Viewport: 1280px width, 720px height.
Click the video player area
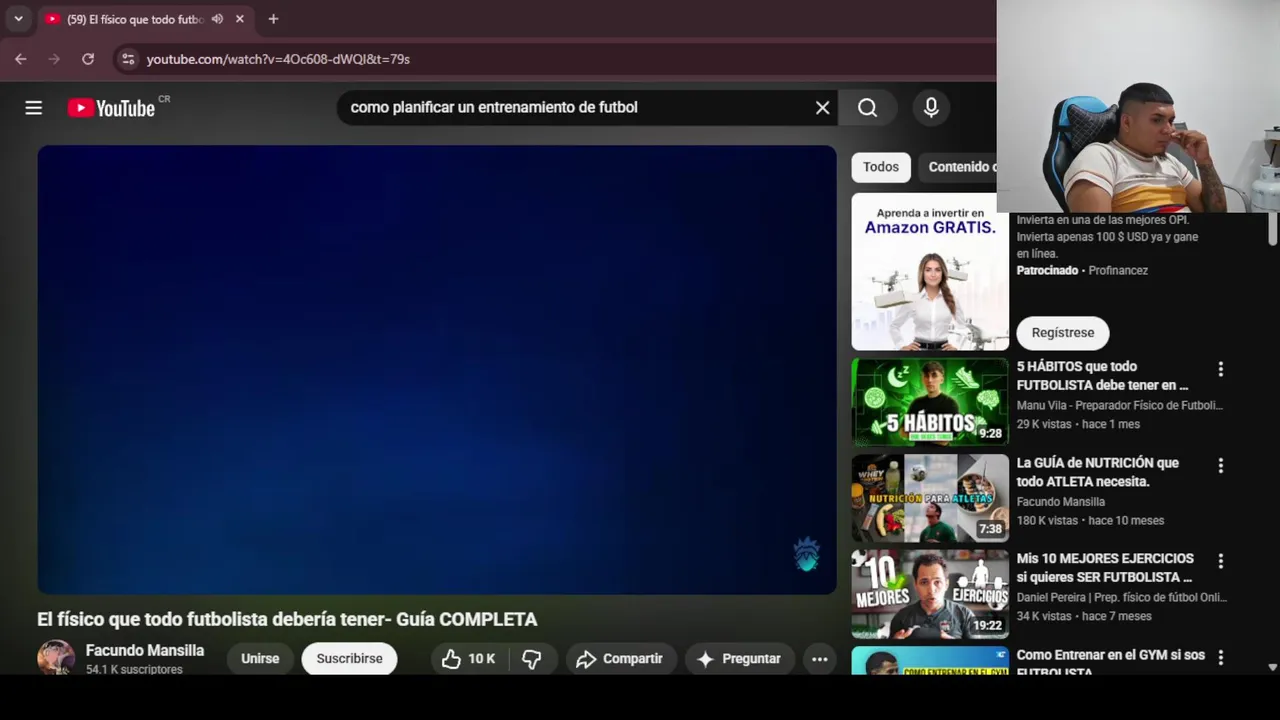pyautogui.click(x=437, y=370)
